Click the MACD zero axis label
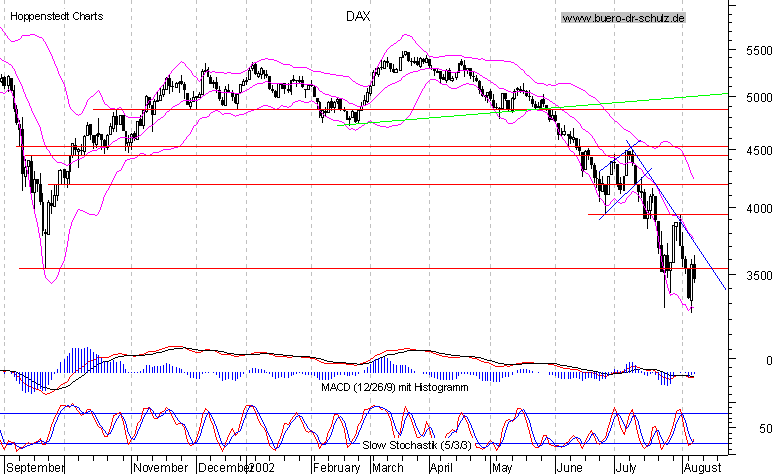 769,361
